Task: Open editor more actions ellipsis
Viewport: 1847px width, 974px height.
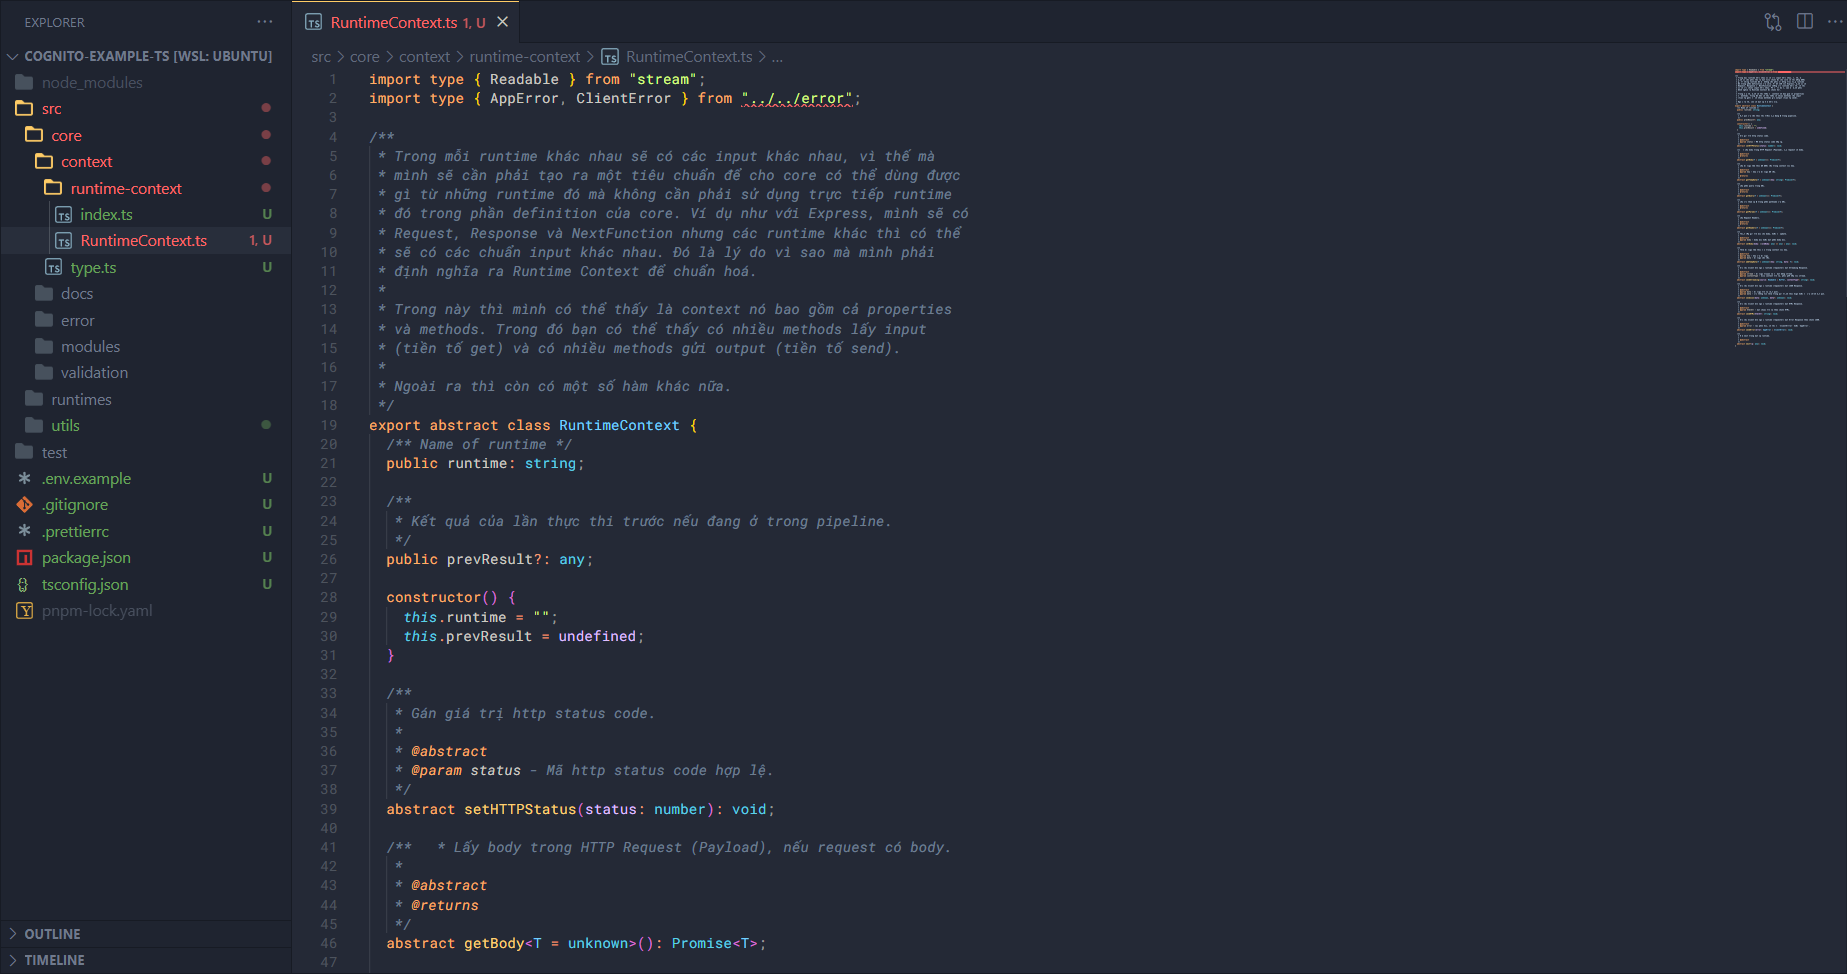Action: (1834, 22)
